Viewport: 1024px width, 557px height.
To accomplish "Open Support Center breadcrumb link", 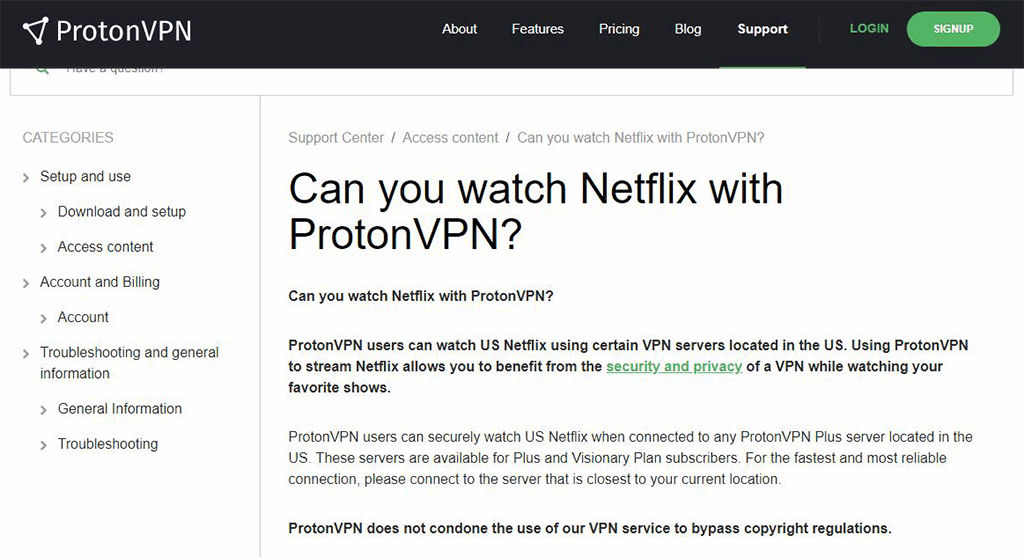I will point(336,138).
